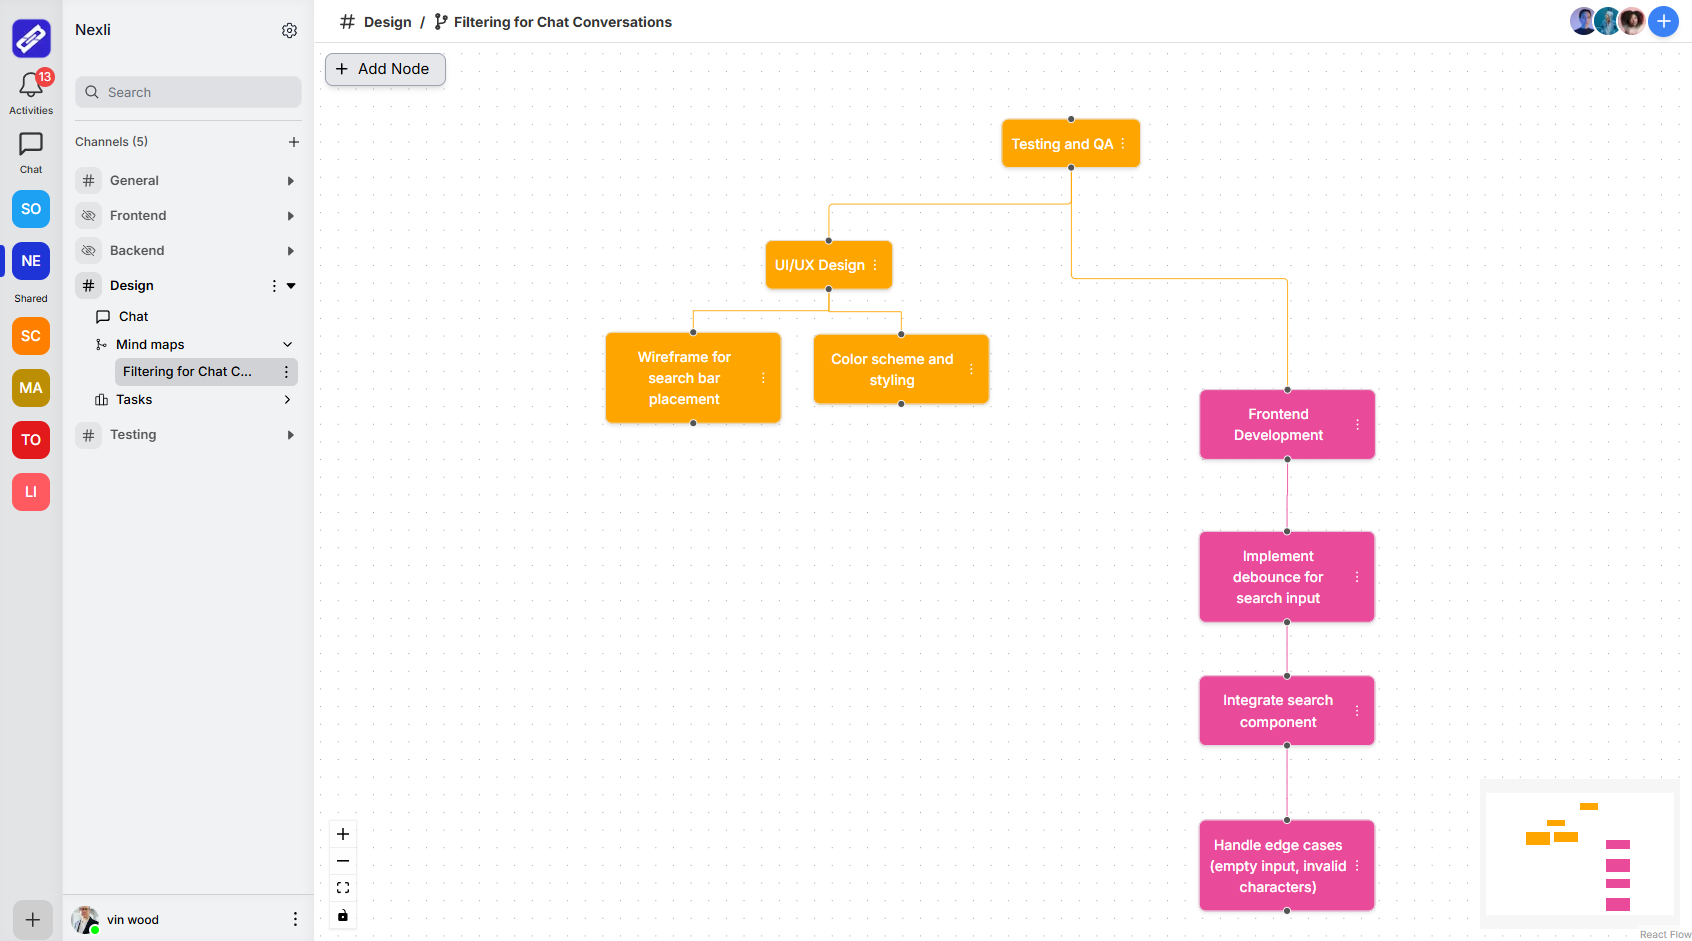Invite member with blue plus button
1692x941 pixels.
(x=1663, y=21)
